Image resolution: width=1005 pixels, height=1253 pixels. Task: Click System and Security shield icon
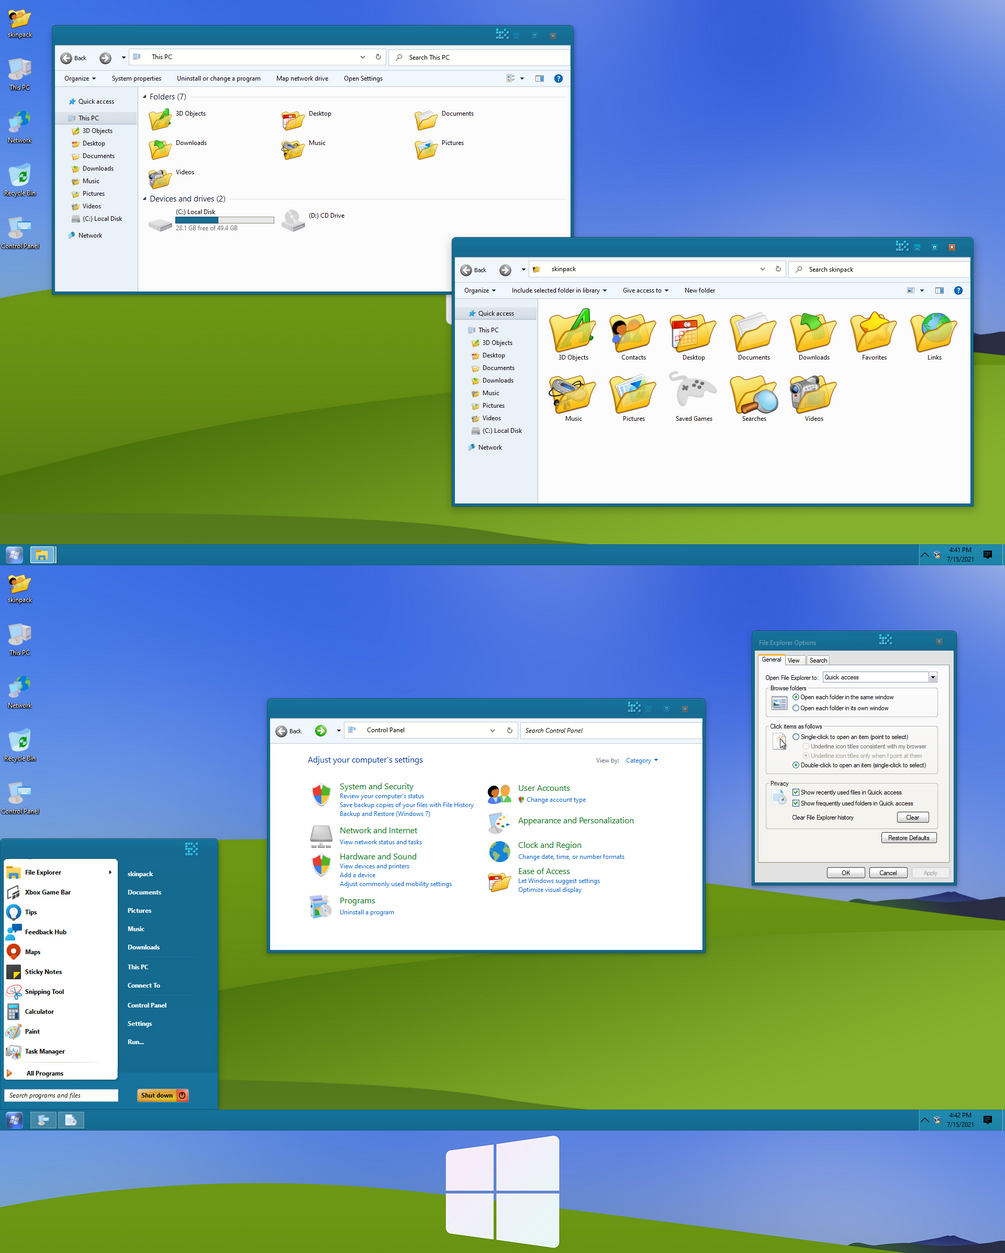point(321,795)
